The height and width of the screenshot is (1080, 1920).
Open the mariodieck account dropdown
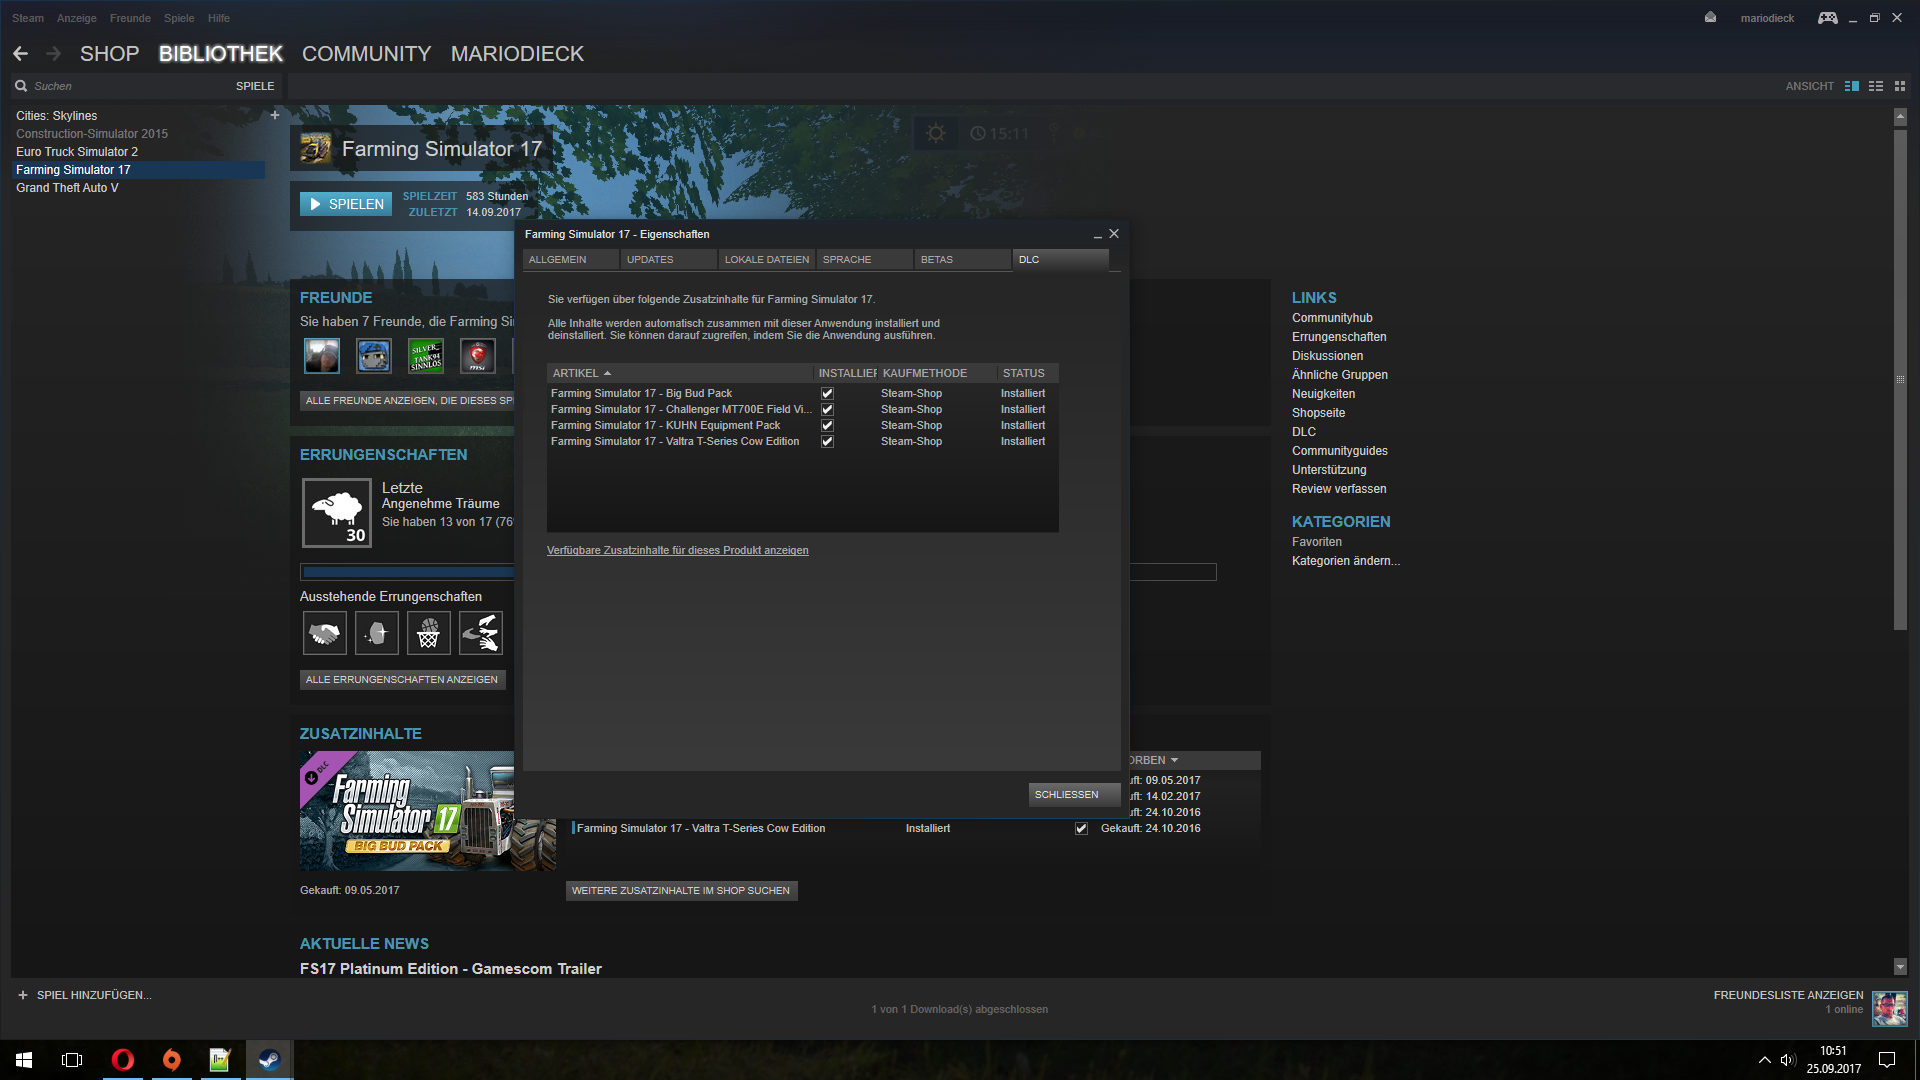pyautogui.click(x=1767, y=18)
